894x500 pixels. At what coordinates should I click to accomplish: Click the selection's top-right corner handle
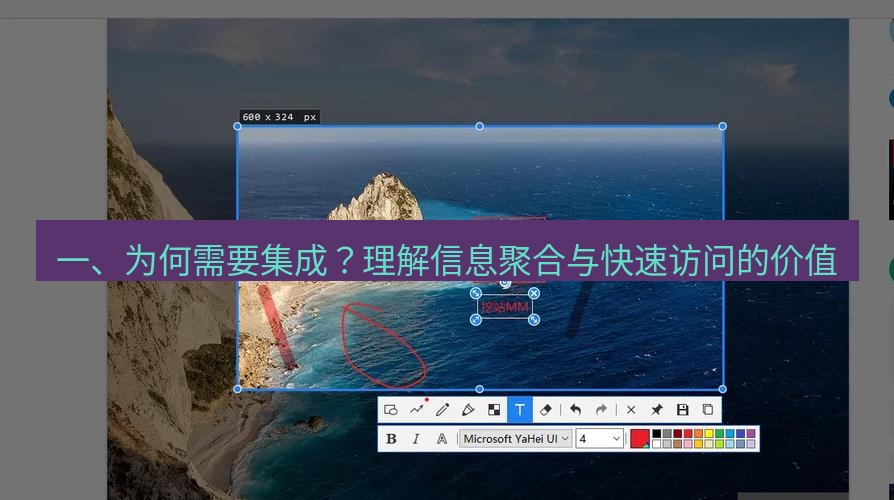pos(722,126)
